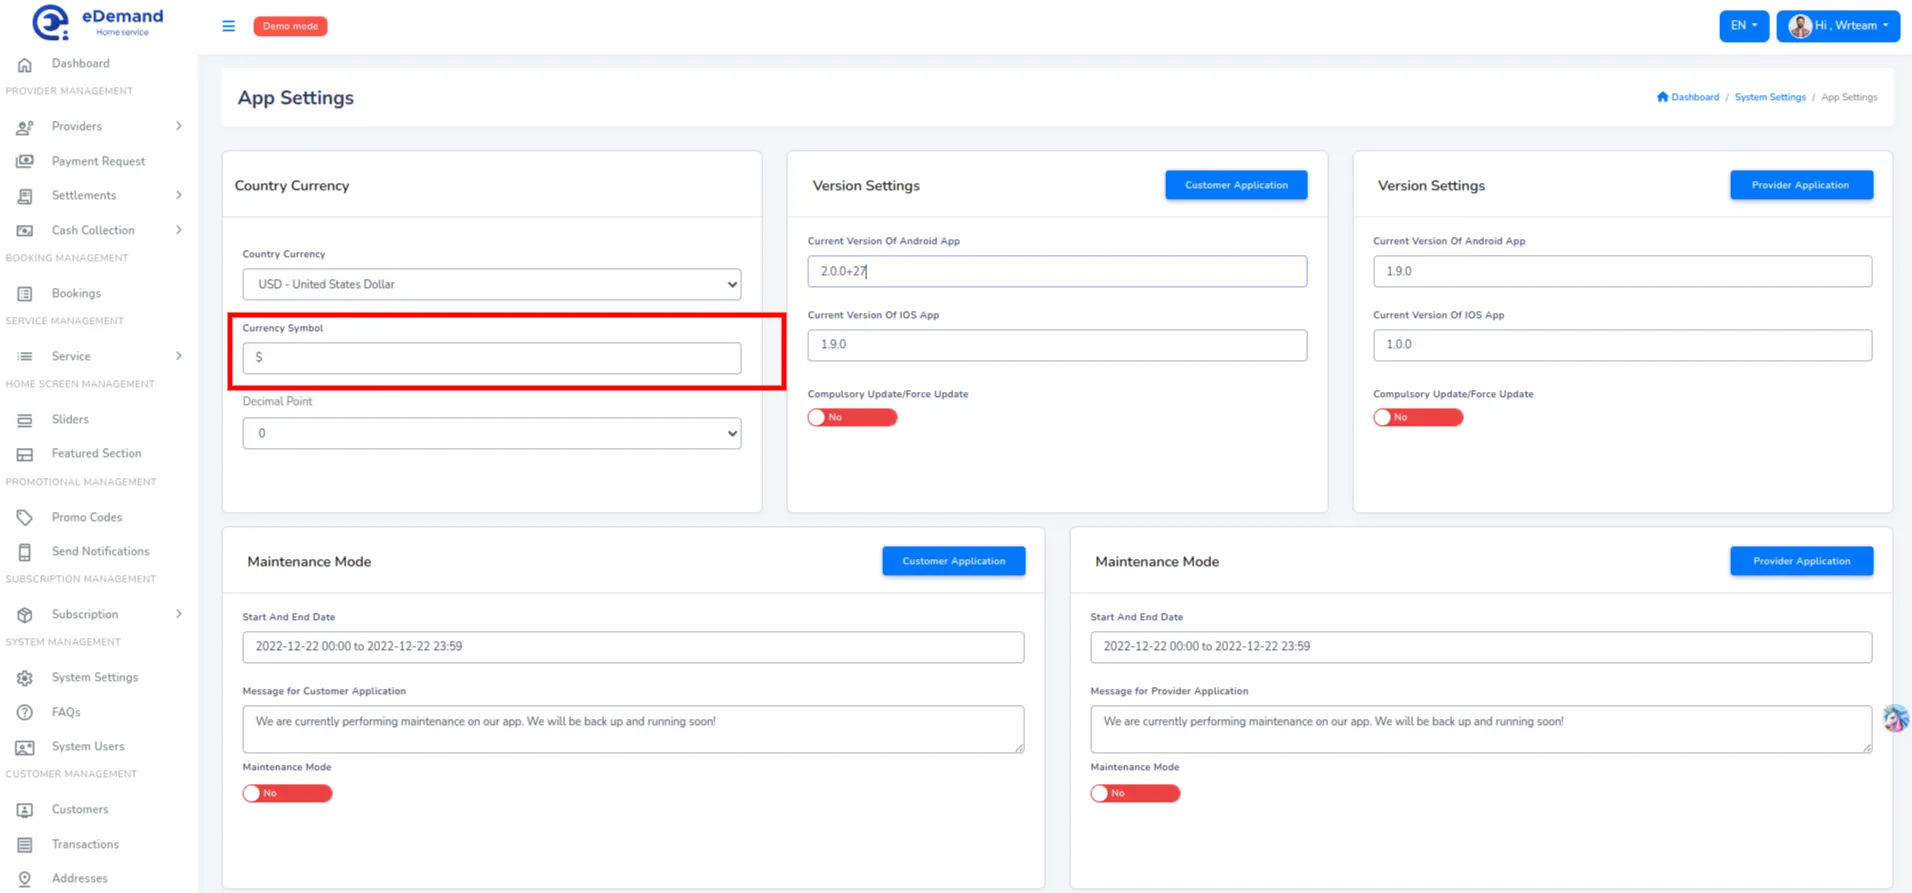Open Send Notifications in the sidebar
Image resolution: width=1912 pixels, height=893 pixels.
(x=100, y=552)
